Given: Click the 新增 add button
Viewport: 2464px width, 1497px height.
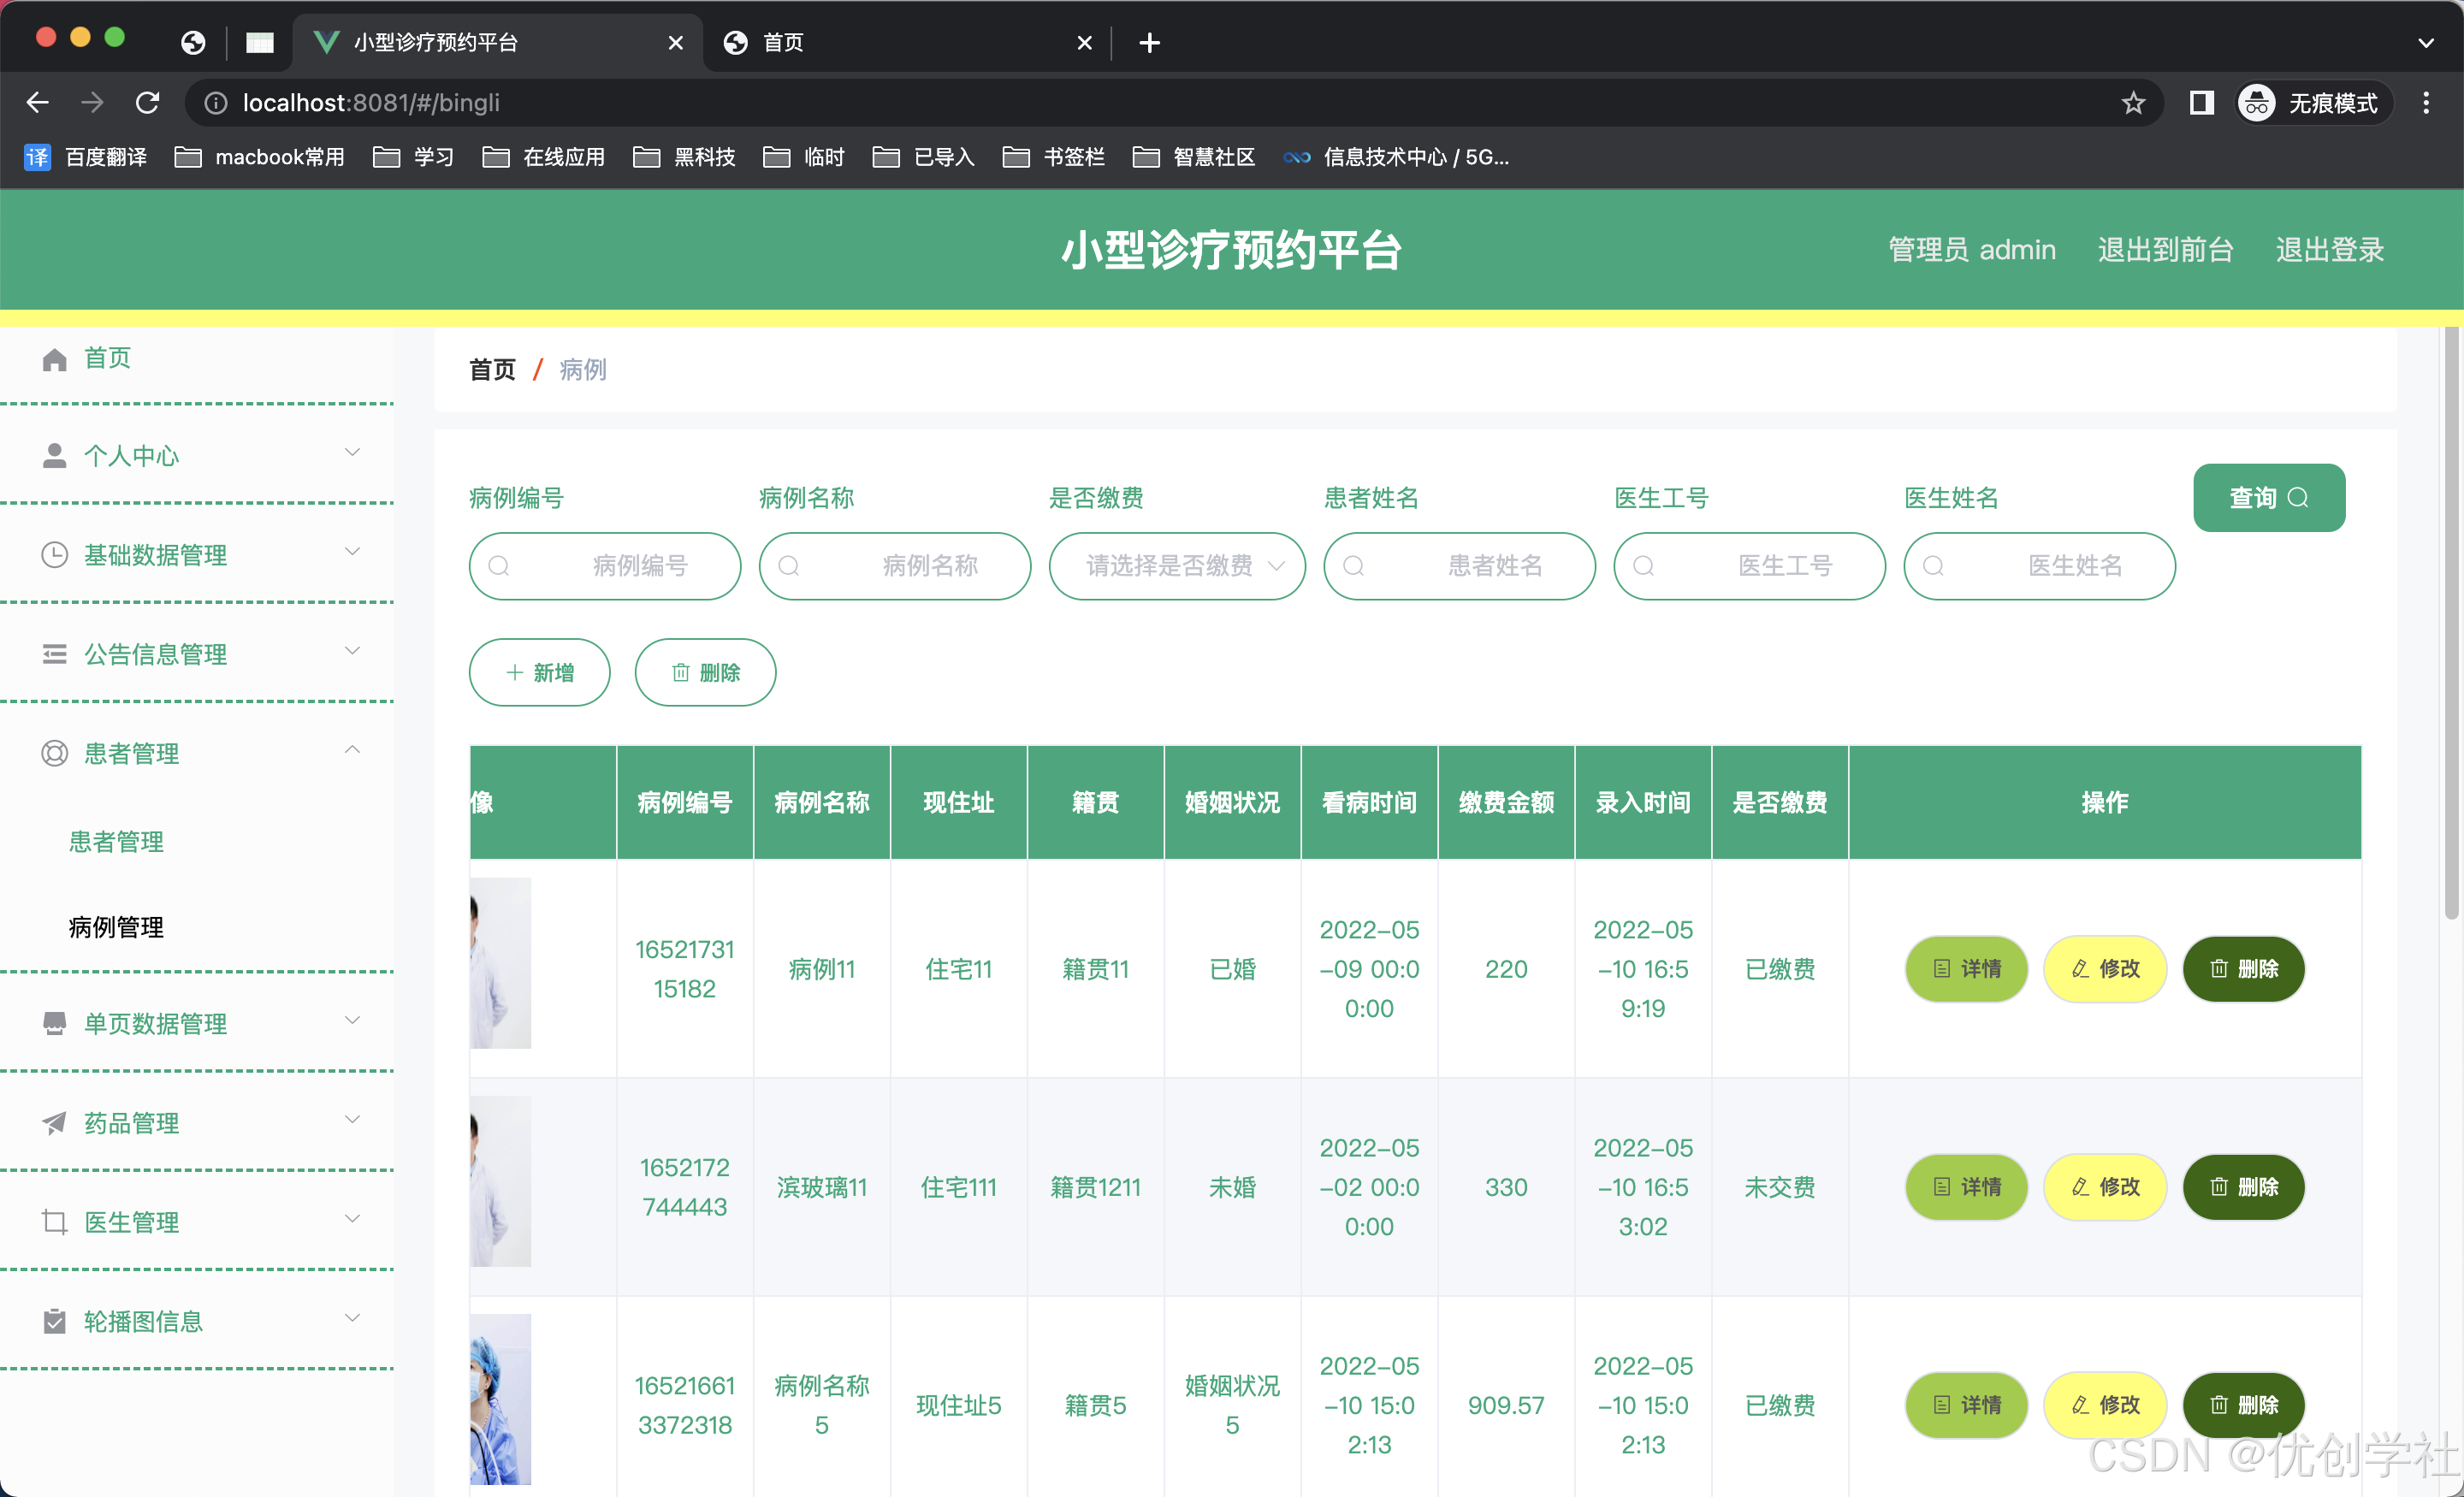Looking at the screenshot, I should coord(540,673).
